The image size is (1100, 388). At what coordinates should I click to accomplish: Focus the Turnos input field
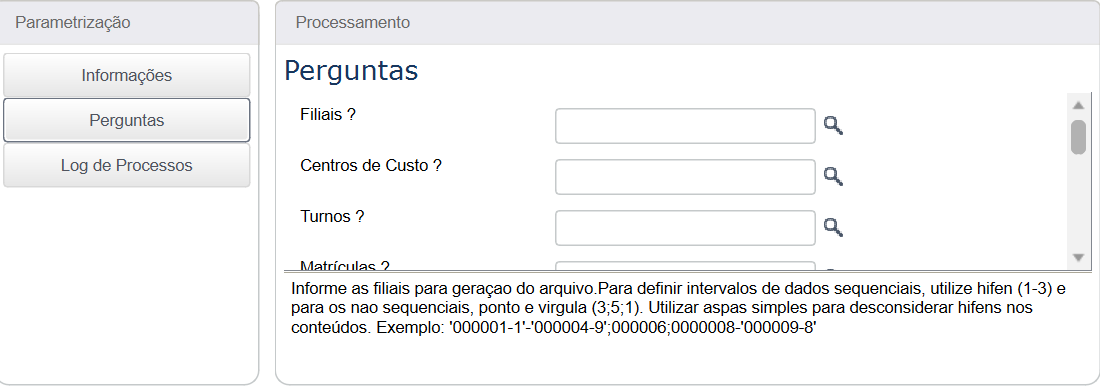(x=685, y=227)
